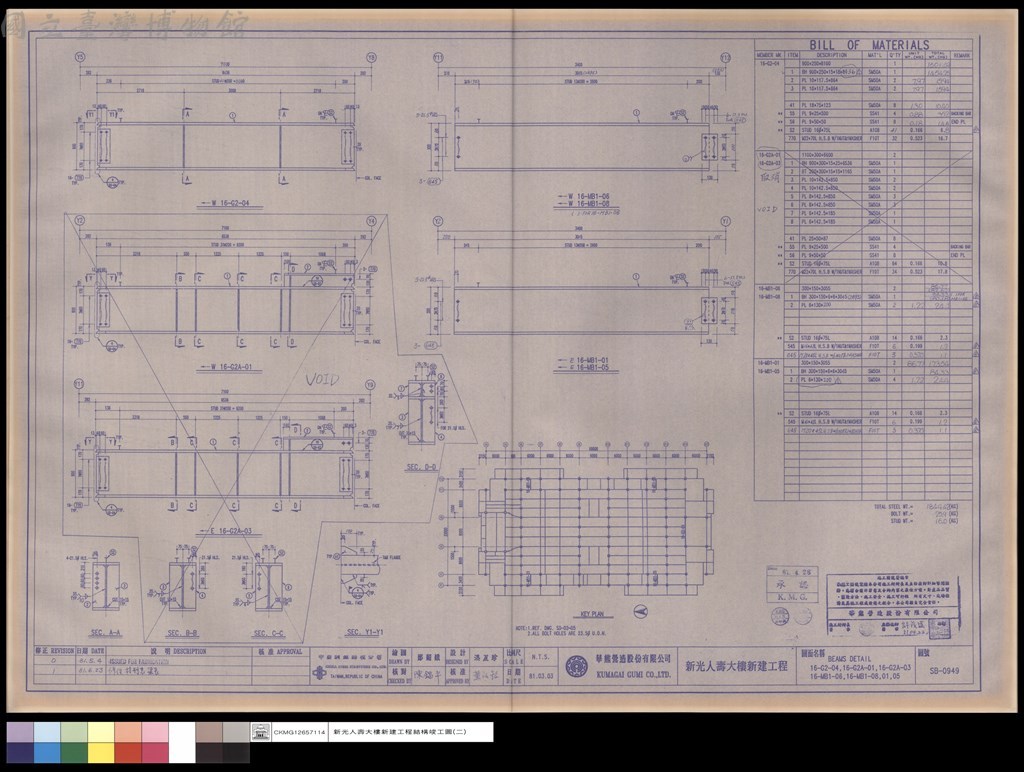Viewport: 1024px width, 772px height.
Task: Pick the lavender swatch on the color chart
Action: pos(20,732)
